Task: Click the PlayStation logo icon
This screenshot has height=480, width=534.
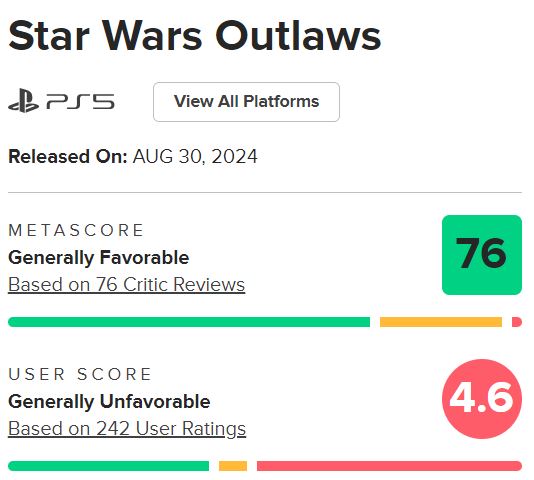Action: pos(23,100)
